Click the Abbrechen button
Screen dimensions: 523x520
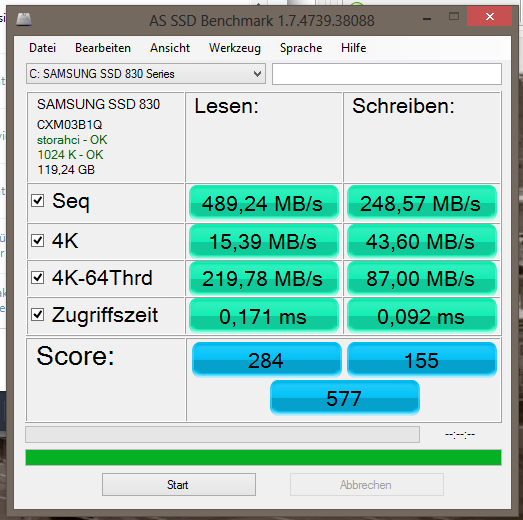(x=367, y=484)
